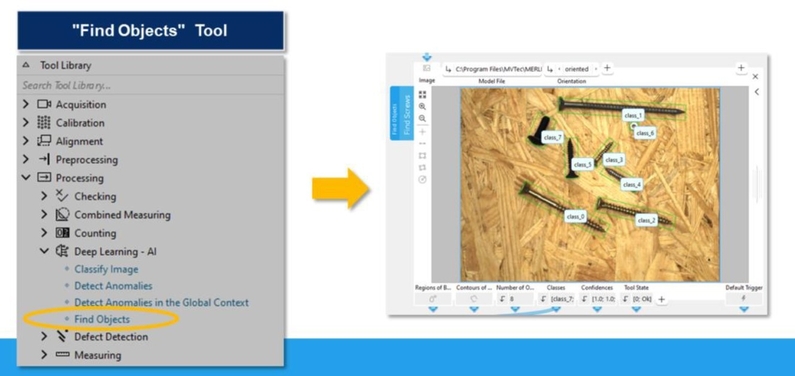Collapse the Deep Learning - AI group
The image size is (795, 376).
tap(44, 251)
